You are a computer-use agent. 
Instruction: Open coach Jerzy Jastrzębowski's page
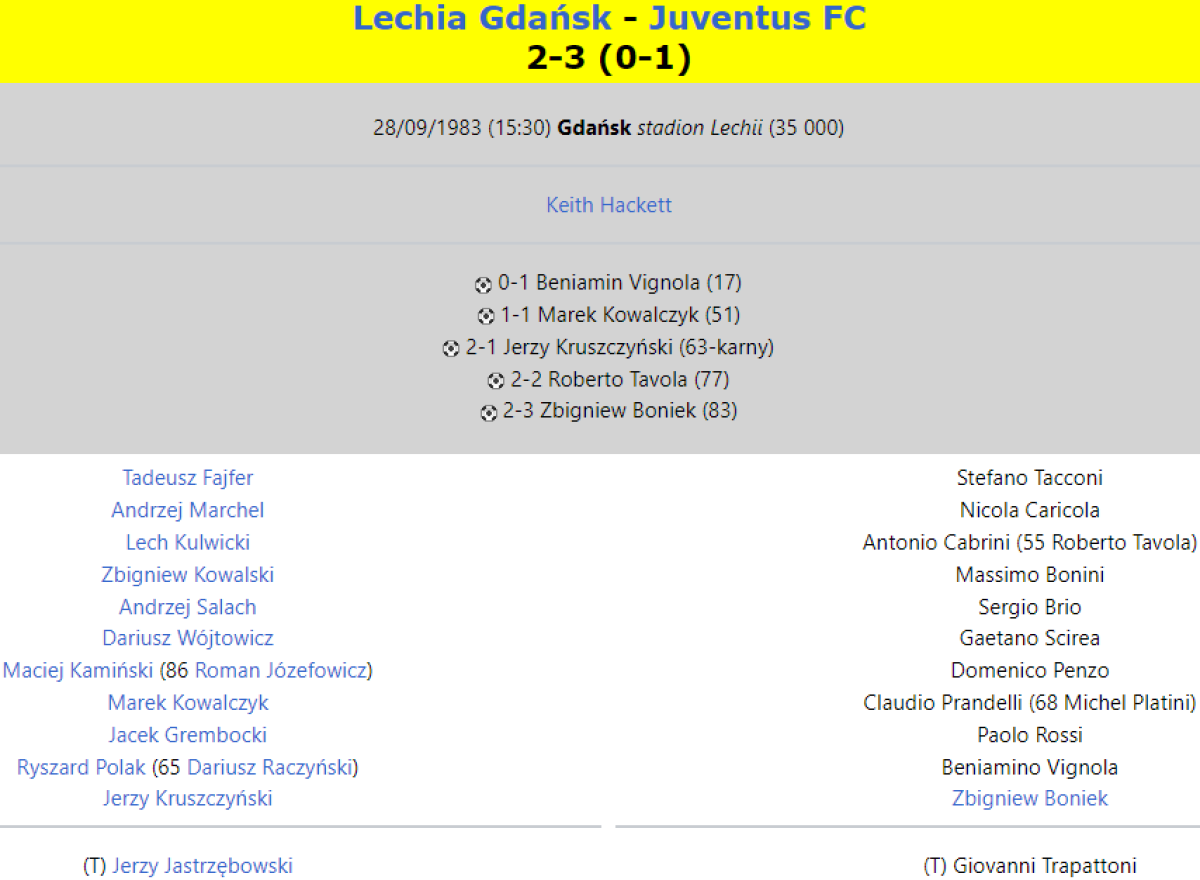click(x=202, y=866)
